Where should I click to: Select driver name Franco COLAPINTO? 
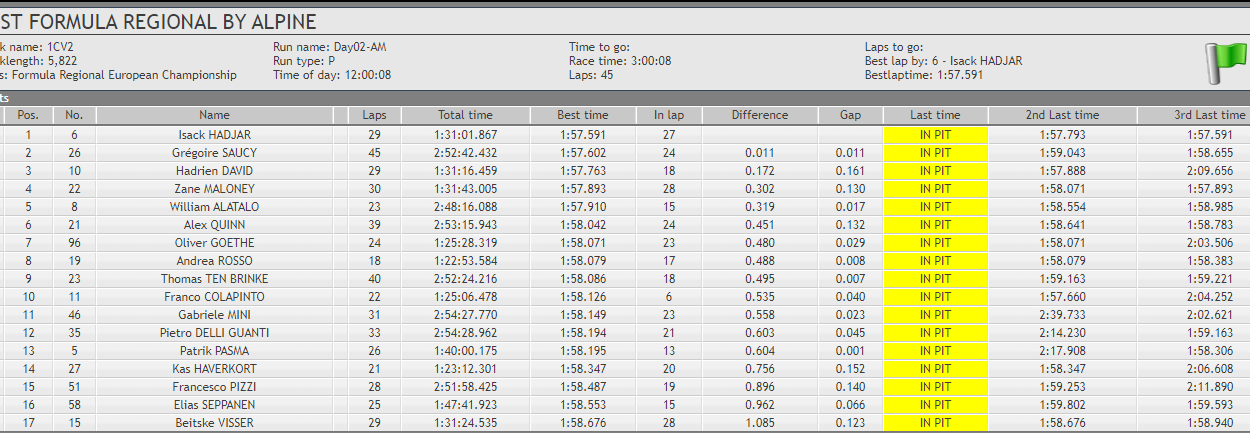coord(214,297)
